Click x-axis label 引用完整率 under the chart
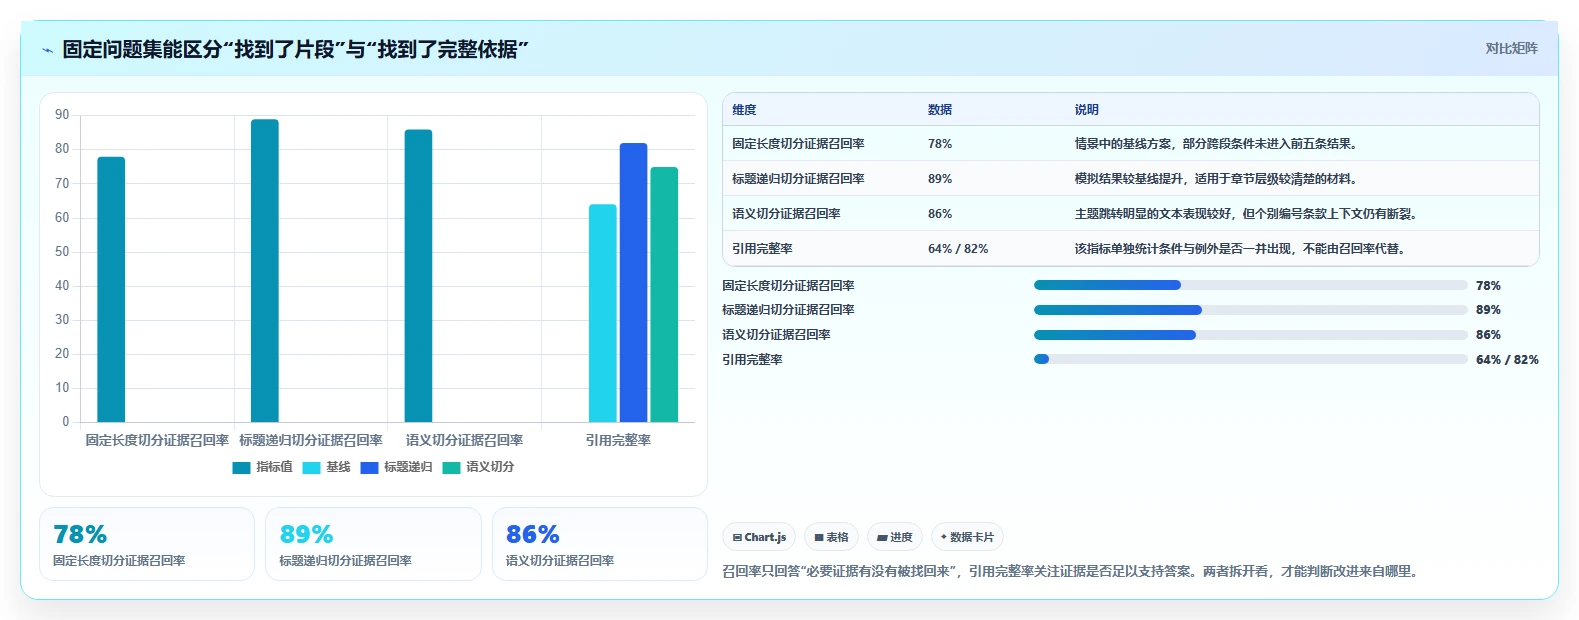1579x620 pixels. tap(618, 441)
